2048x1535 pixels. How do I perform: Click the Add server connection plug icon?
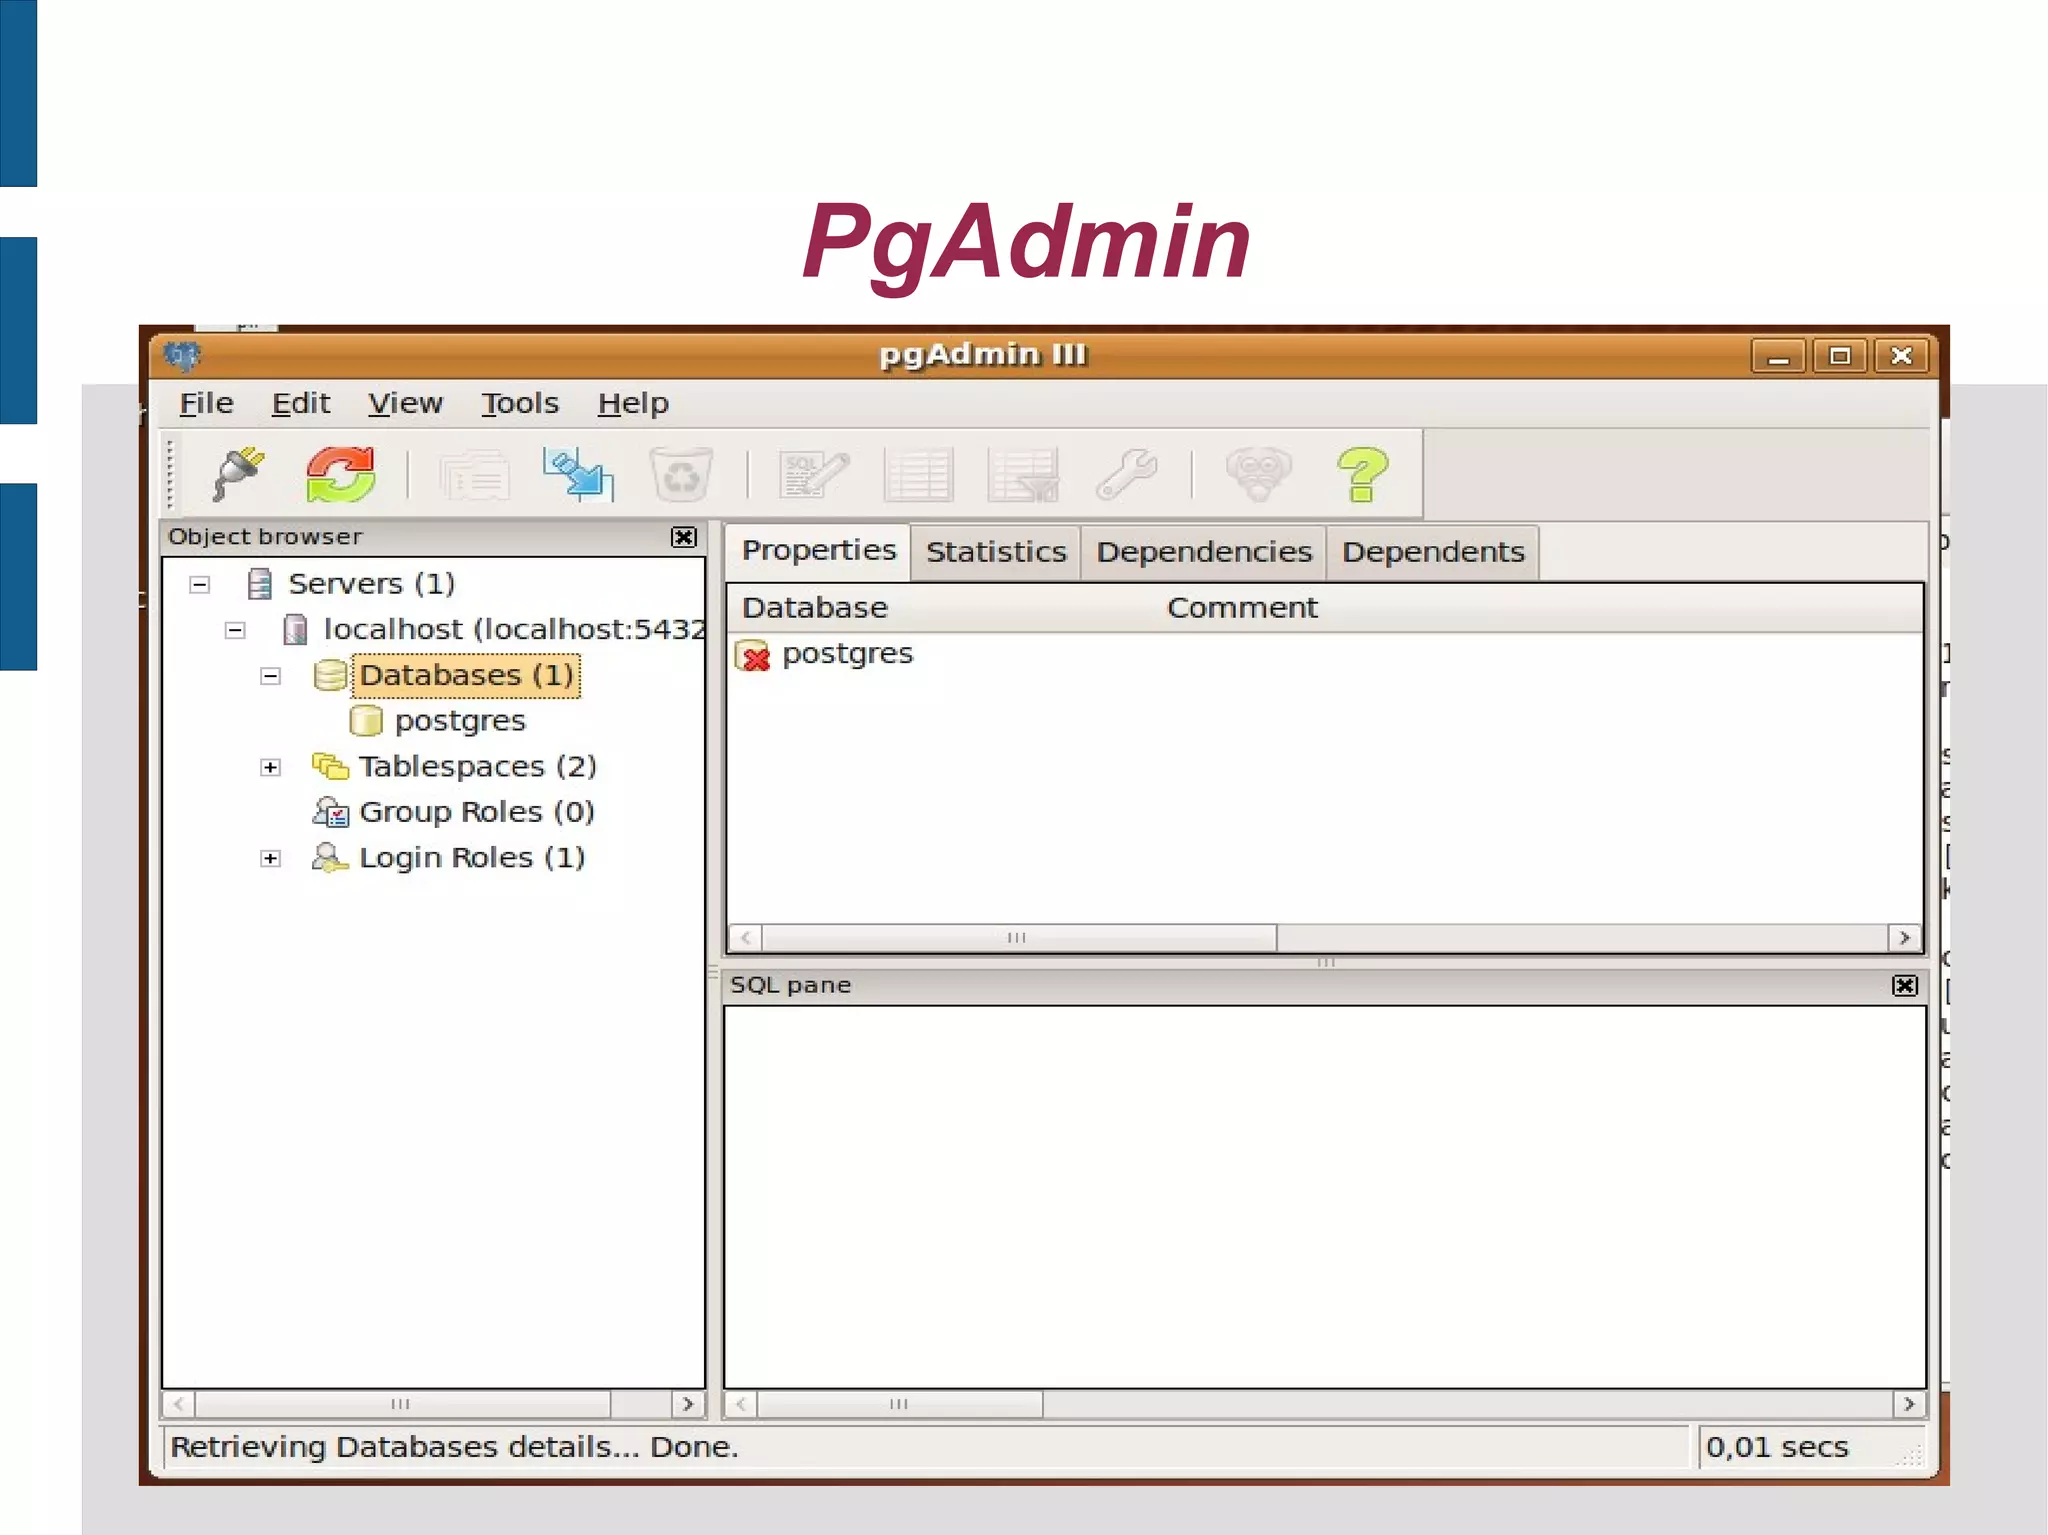coord(239,474)
